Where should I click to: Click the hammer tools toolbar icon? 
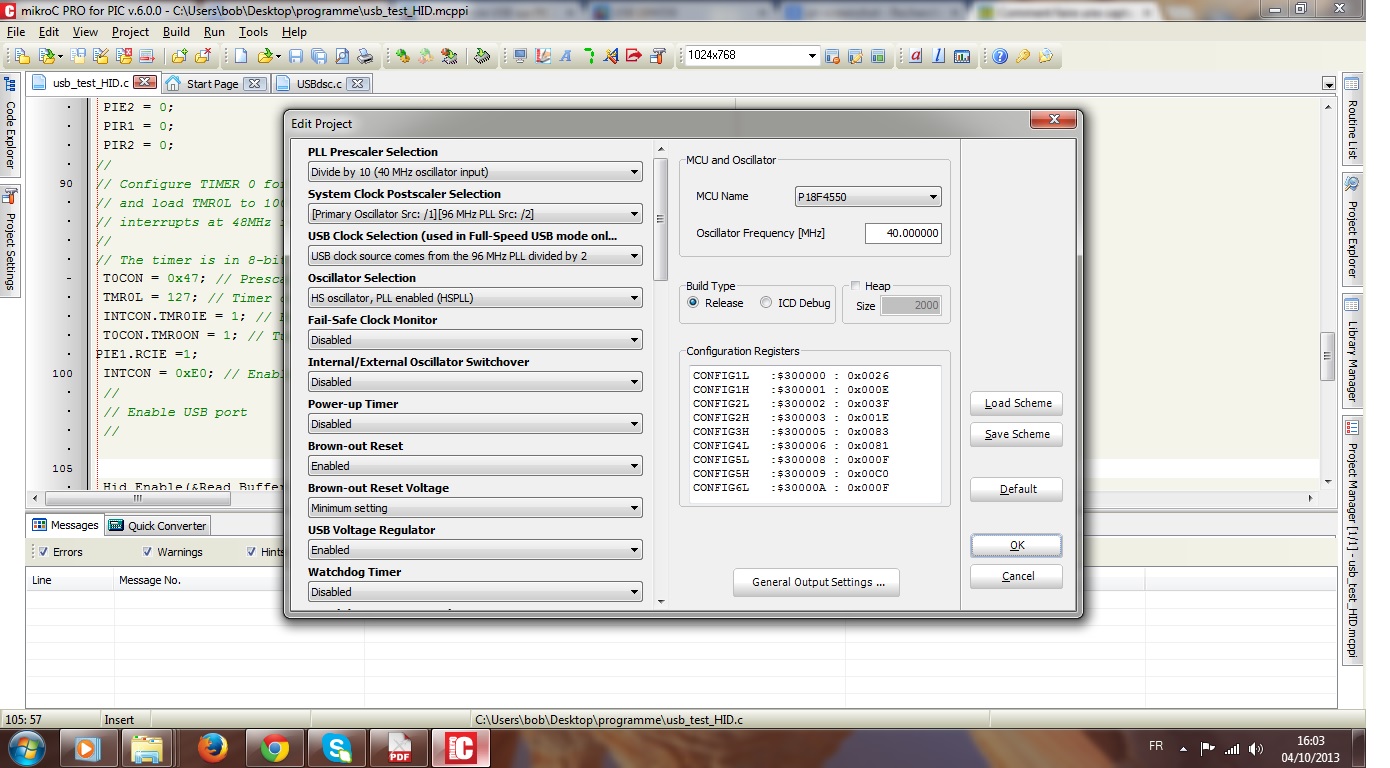click(x=657, y=56)
